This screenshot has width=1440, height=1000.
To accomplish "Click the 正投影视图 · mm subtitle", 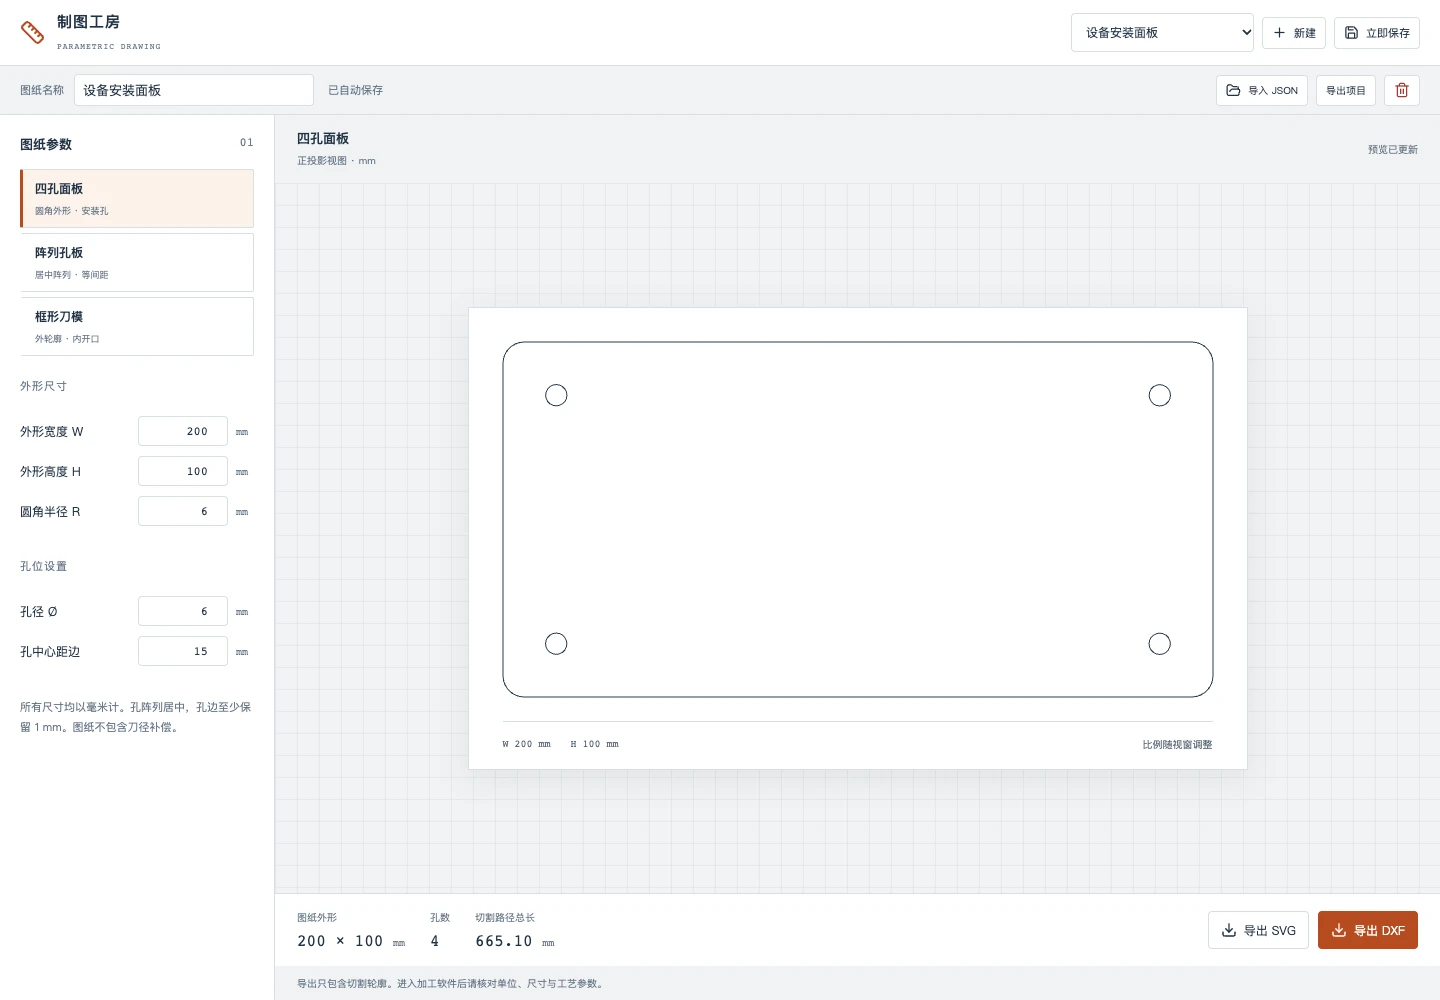I will 336,160.
